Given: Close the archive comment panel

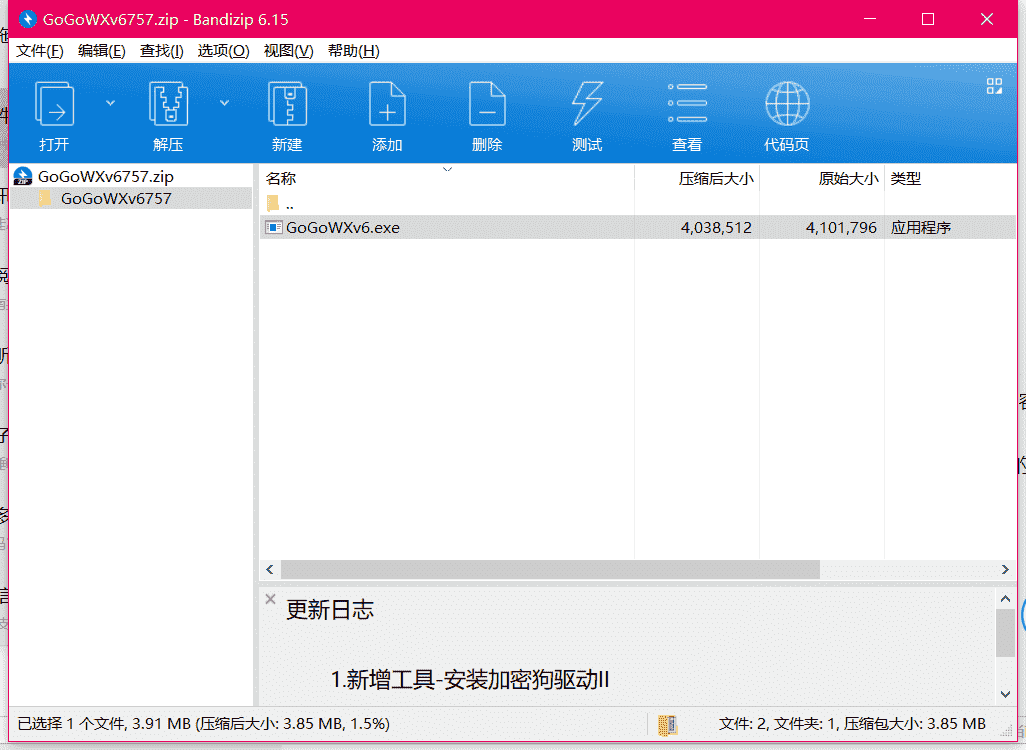Looking at the screenshot, I should (x=270, y=599).
